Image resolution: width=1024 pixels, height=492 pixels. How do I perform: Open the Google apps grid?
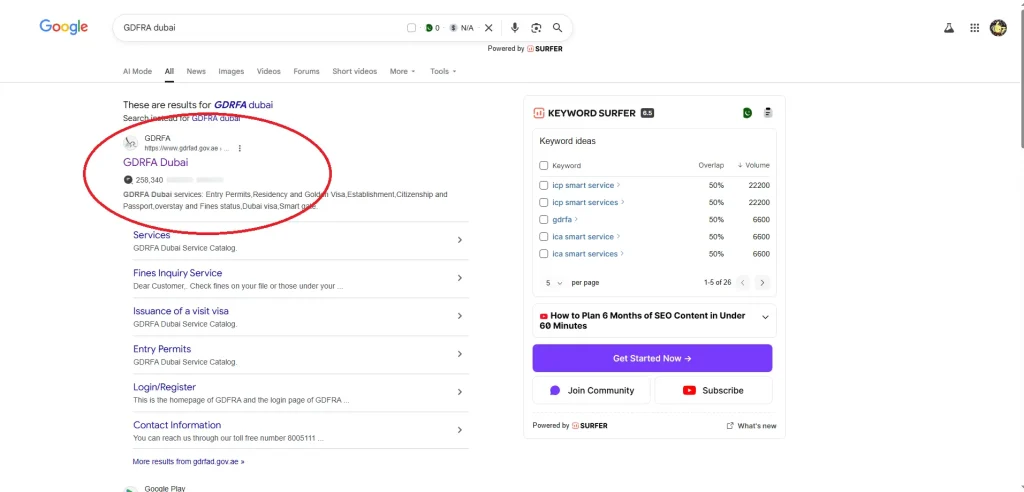[975, 28]
